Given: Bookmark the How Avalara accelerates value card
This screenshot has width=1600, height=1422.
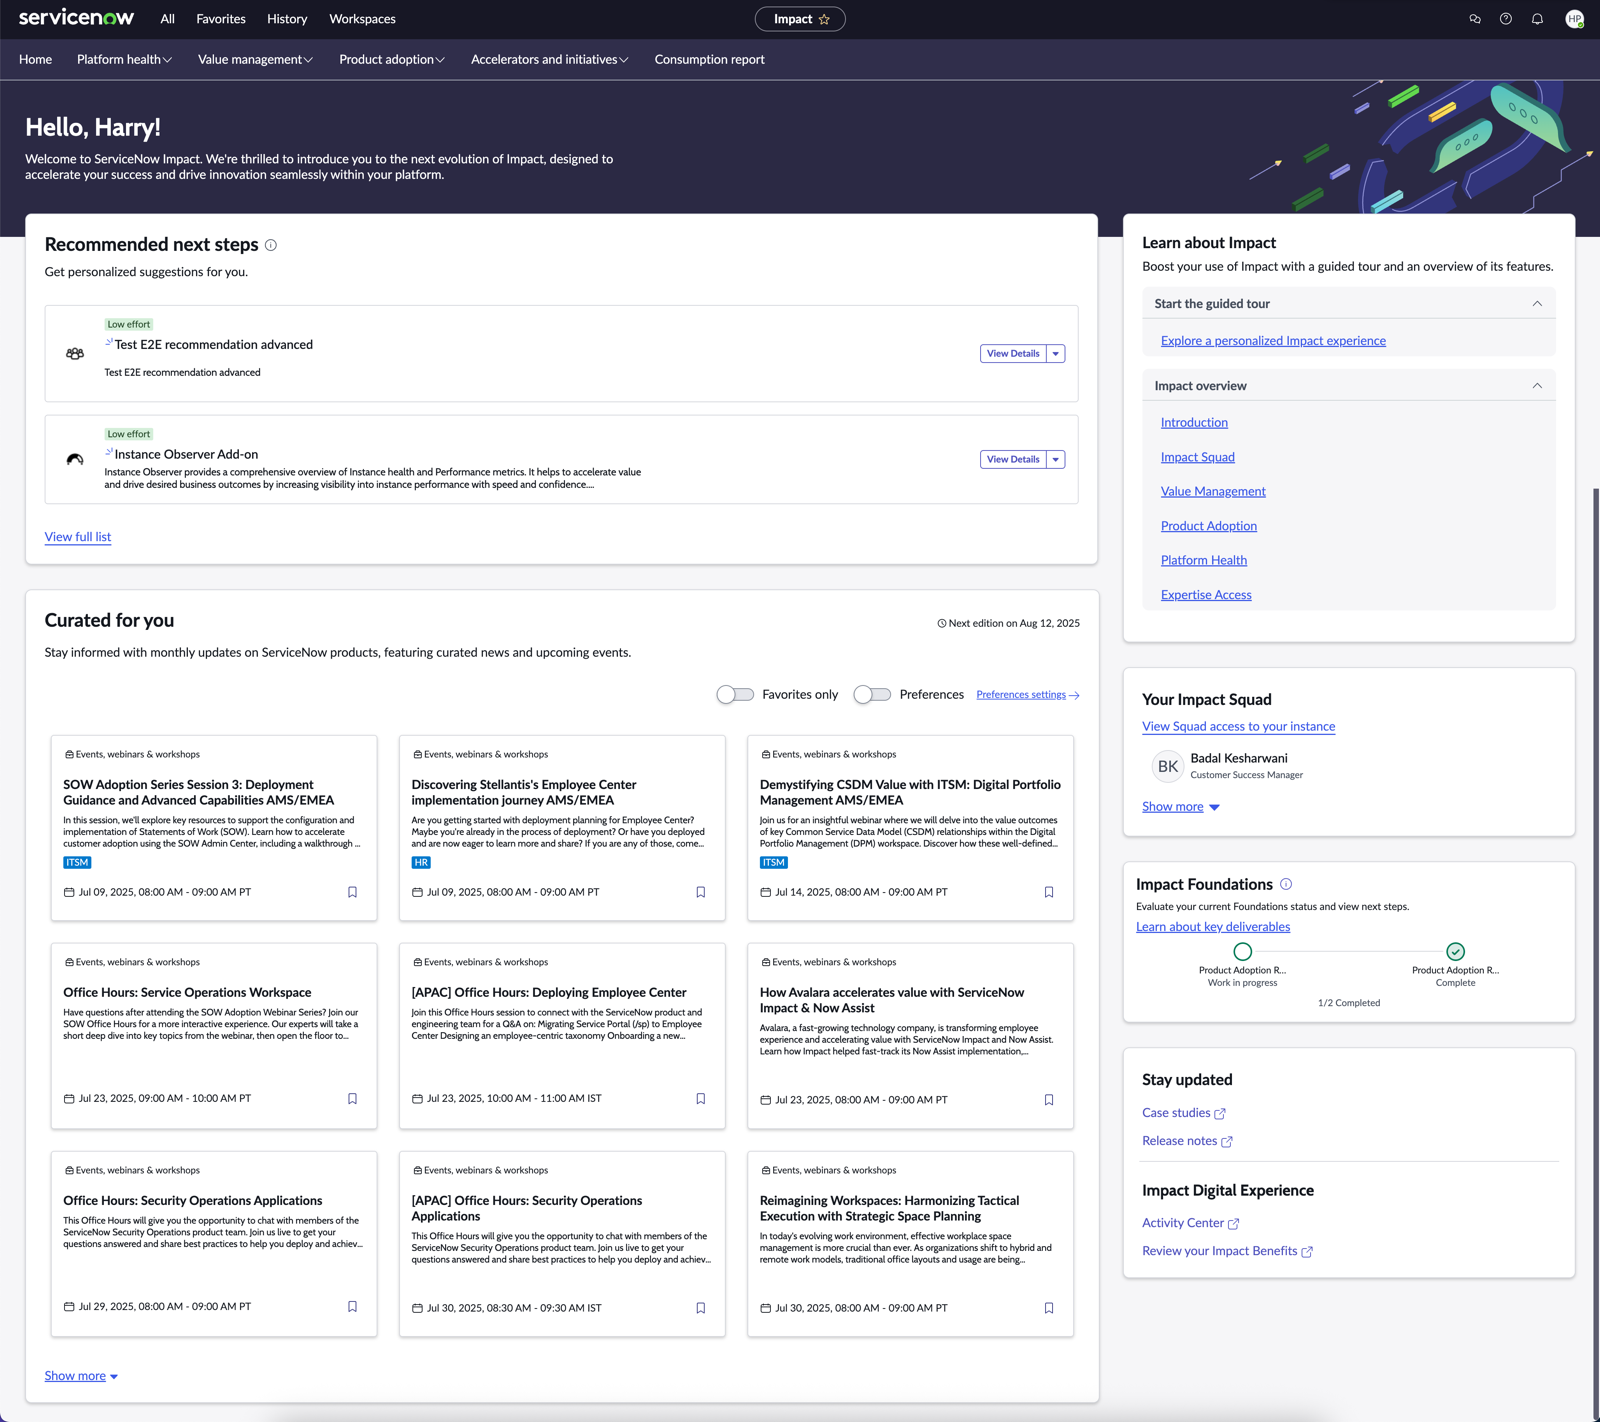Looking at the screenshot, I should 1048,1100.
